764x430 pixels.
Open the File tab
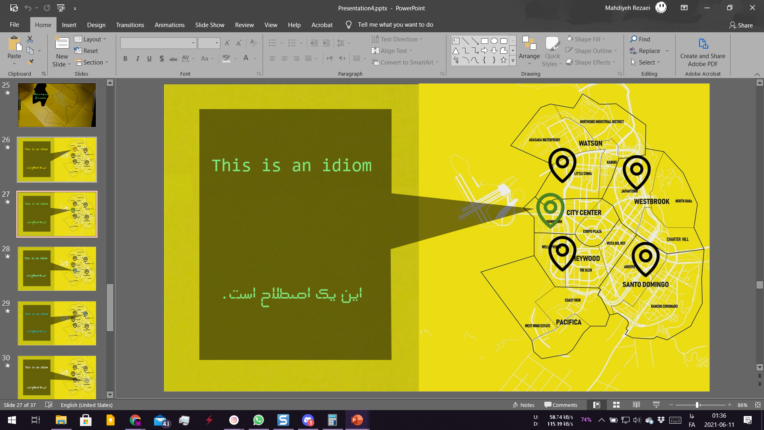click(14, 25)
